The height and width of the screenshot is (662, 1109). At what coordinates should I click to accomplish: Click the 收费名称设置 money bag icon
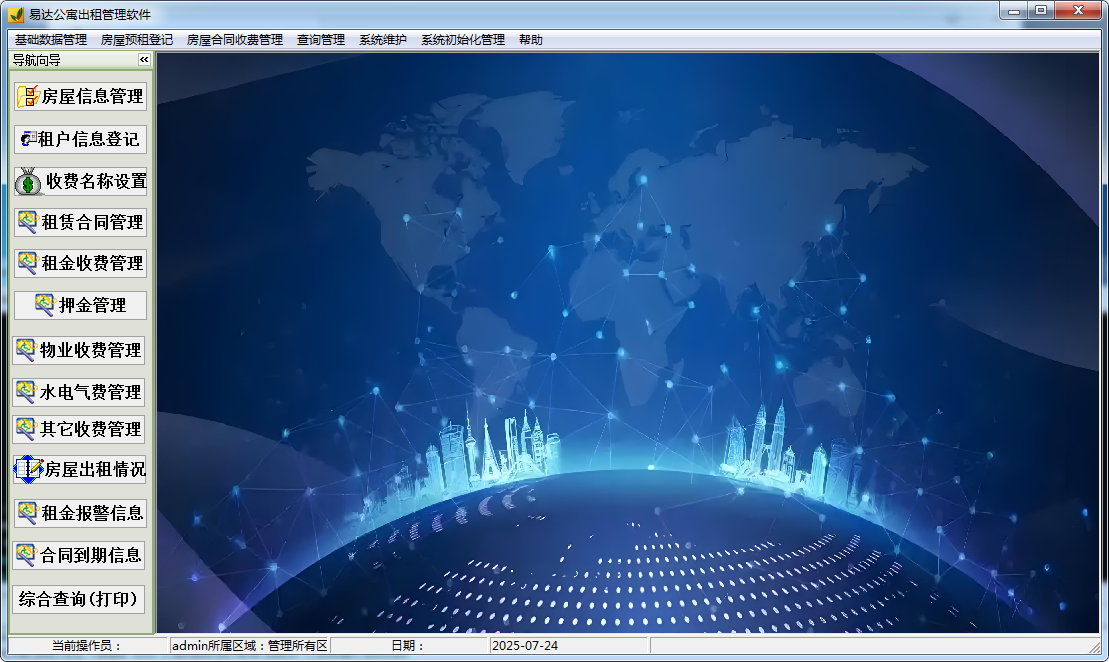[x=29, y=181]
